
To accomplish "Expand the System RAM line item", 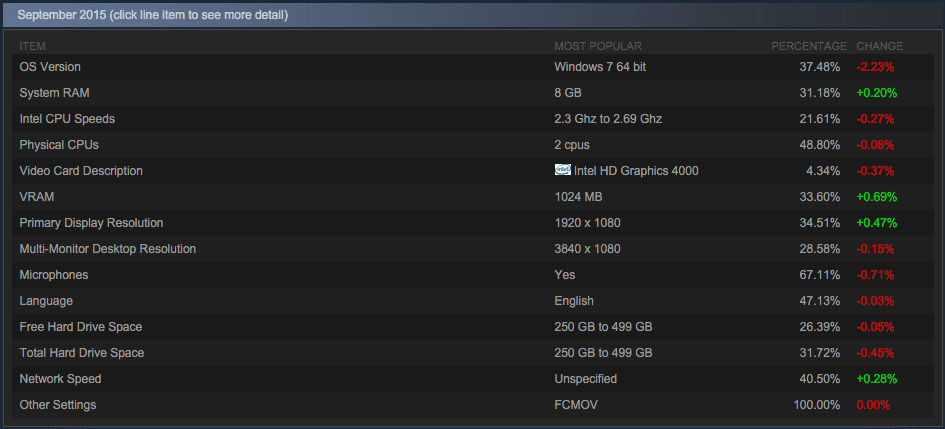I will 54,93.
